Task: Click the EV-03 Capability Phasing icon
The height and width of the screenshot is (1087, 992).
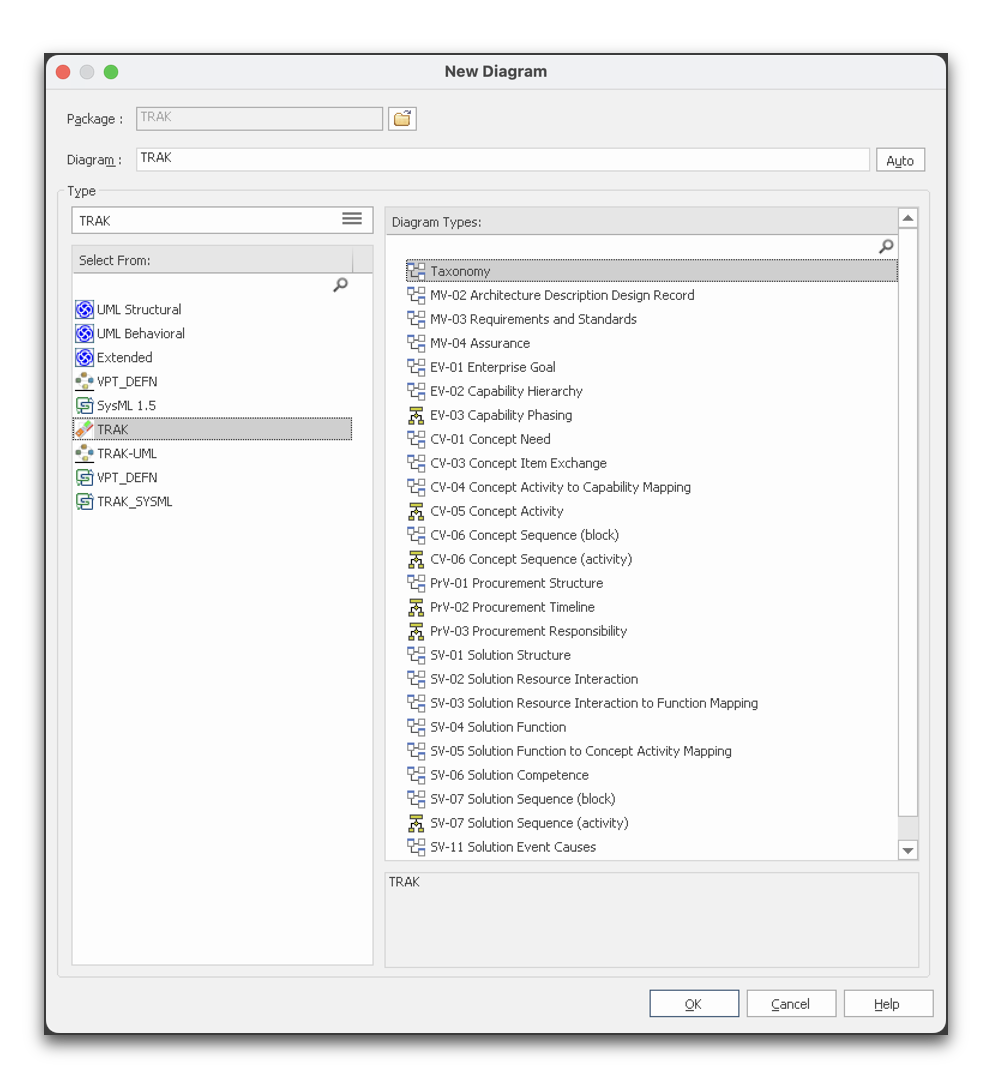Action: point(416,415)
